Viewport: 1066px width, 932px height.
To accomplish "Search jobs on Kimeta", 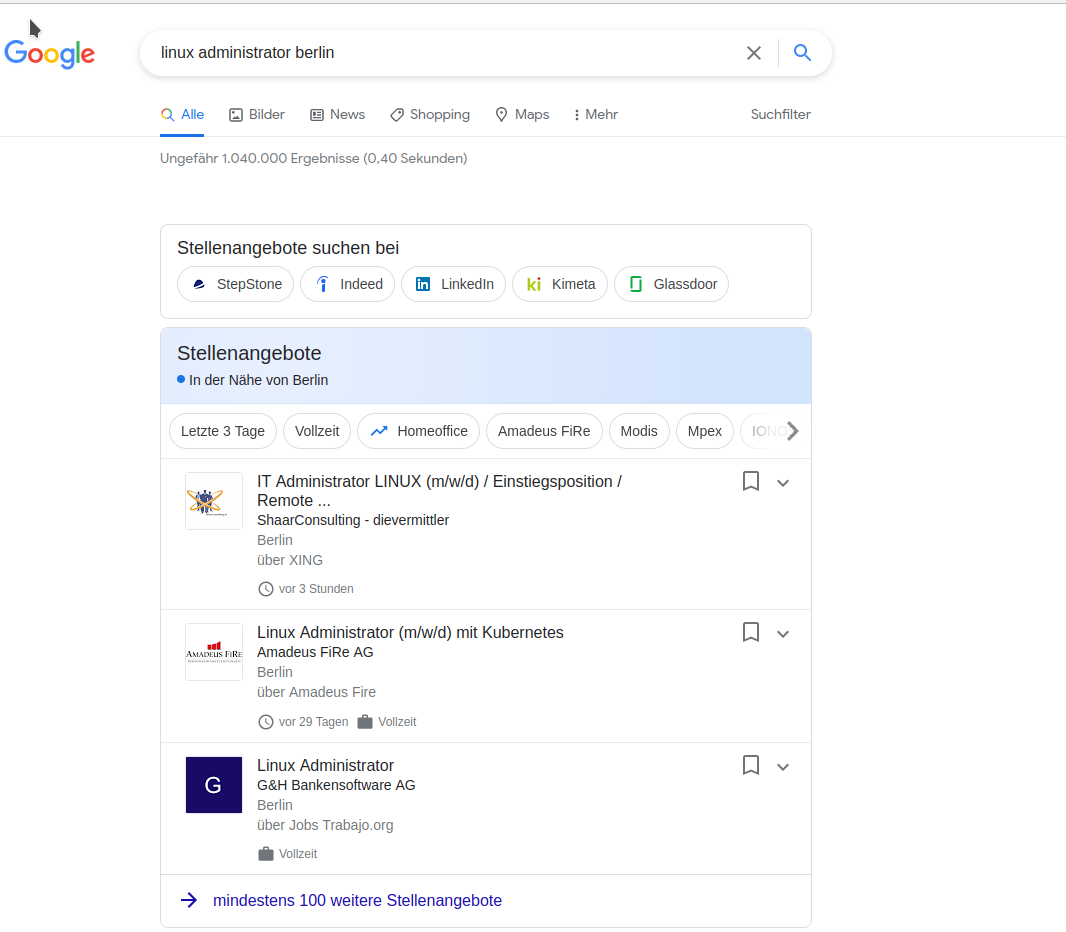I will click(x=560, y=284).
